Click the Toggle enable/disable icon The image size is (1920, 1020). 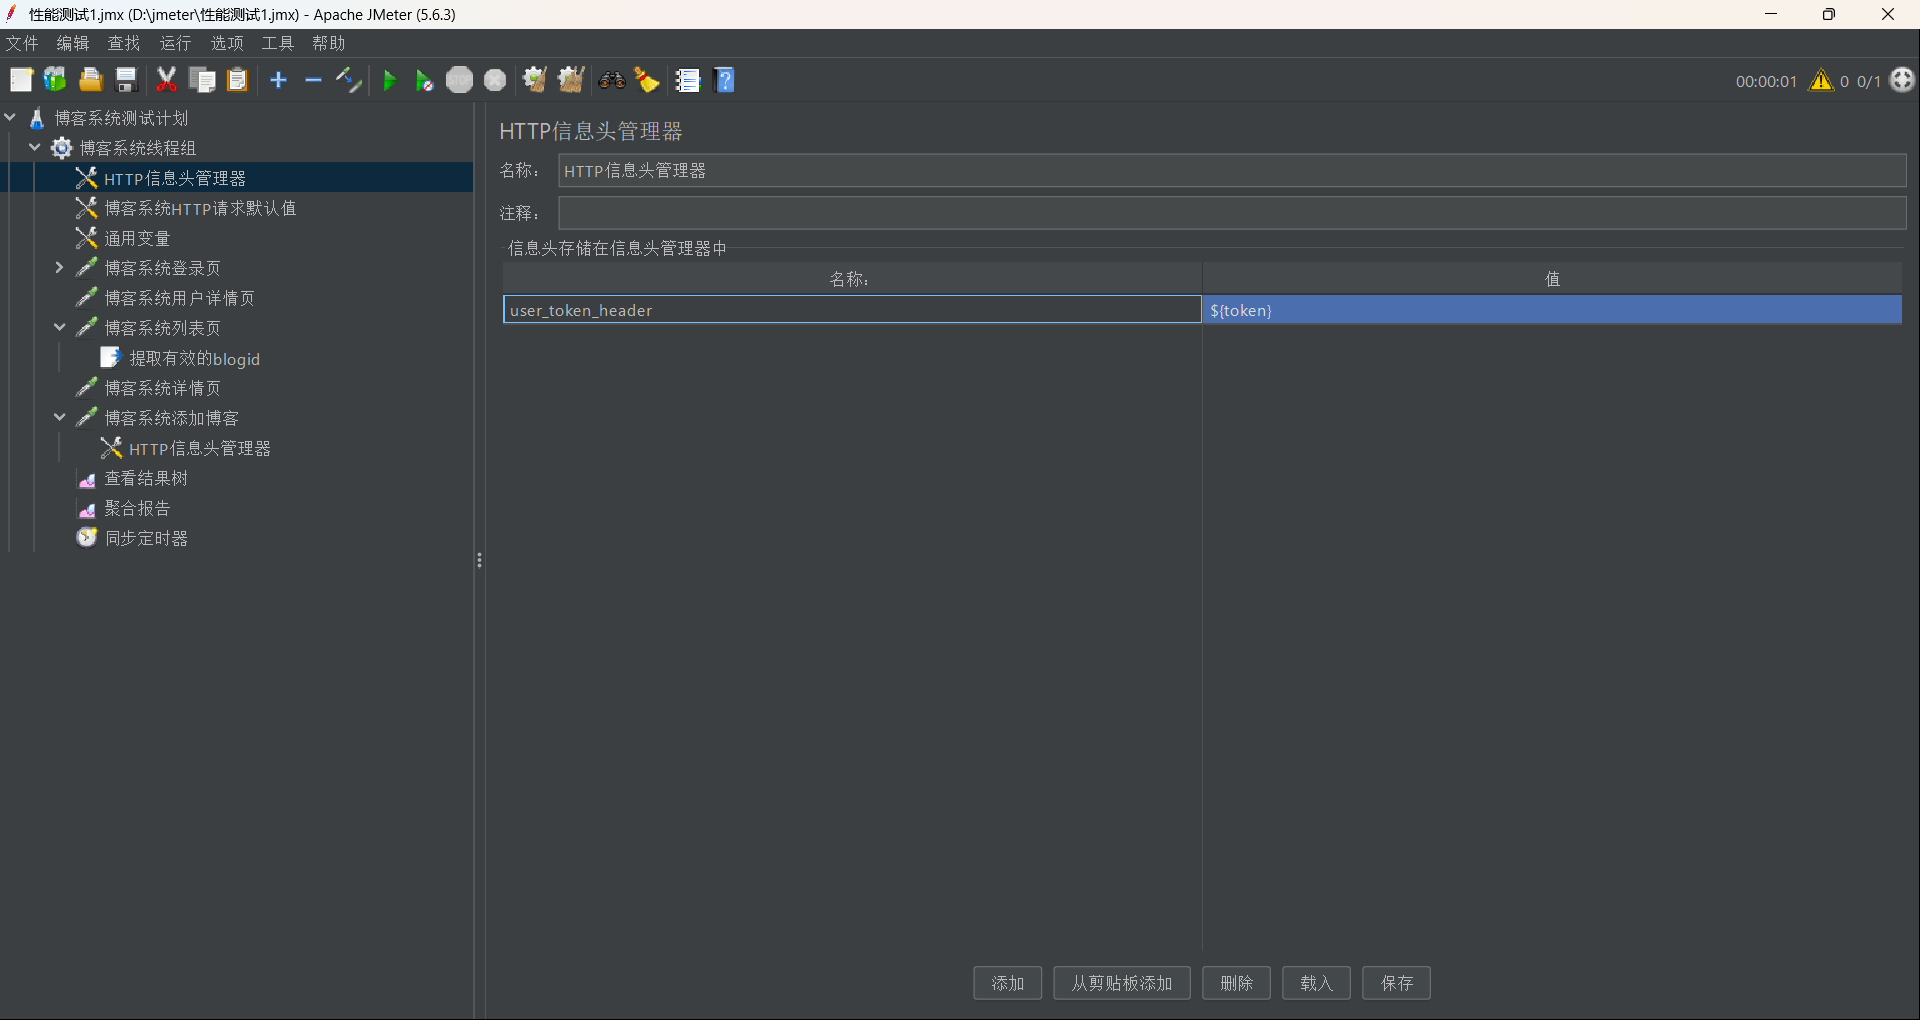pos(348,81)
